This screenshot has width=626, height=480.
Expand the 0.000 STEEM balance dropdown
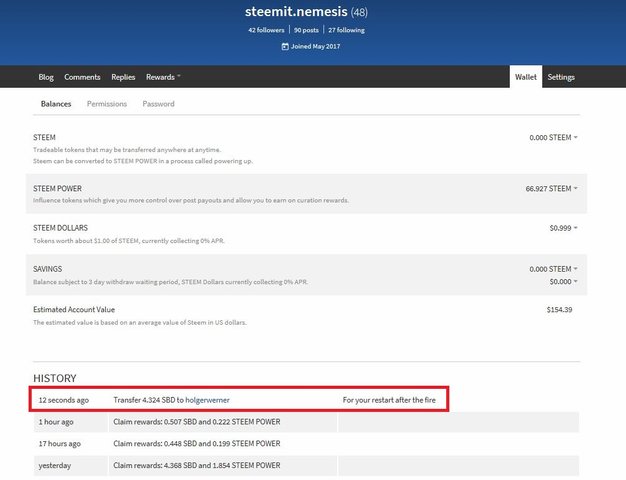coord(553,138)
